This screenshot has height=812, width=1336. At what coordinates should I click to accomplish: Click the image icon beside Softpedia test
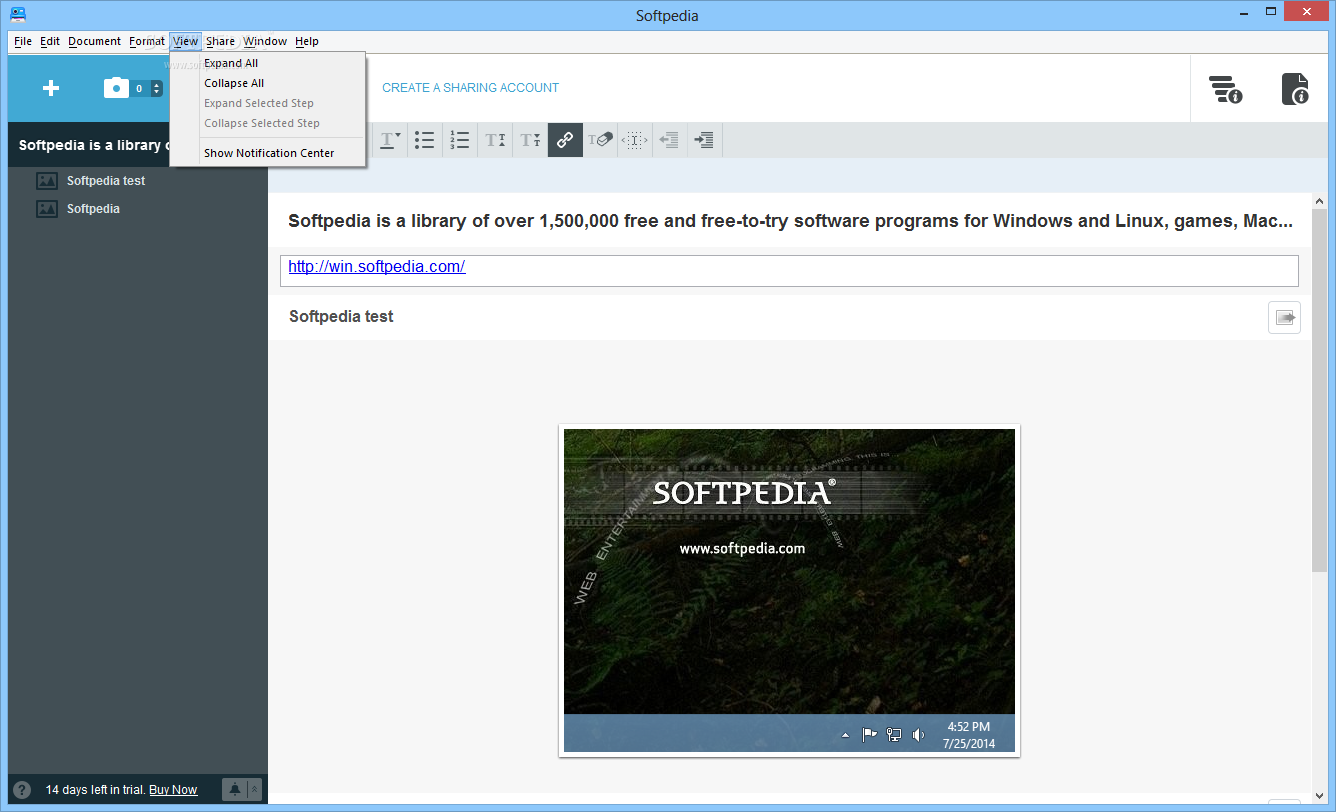(x=47, y=181)
